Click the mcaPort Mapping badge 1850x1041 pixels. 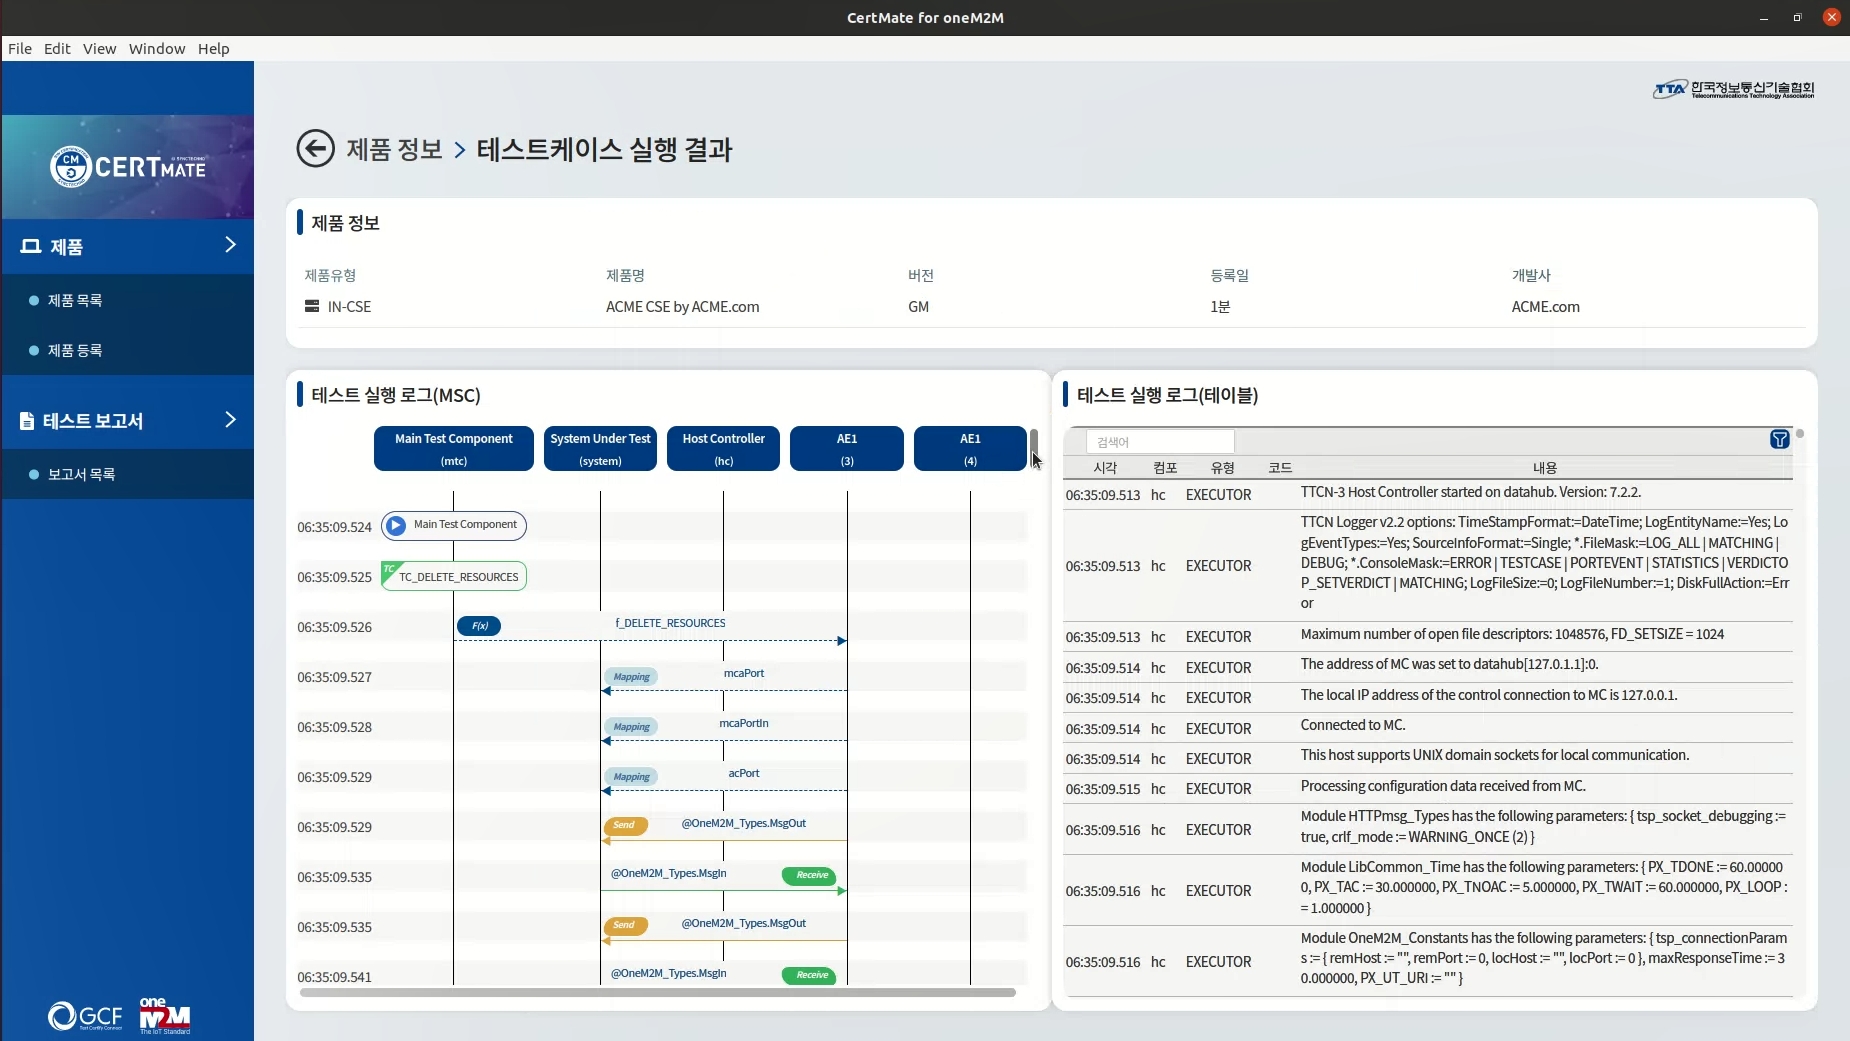click(631, 677)
